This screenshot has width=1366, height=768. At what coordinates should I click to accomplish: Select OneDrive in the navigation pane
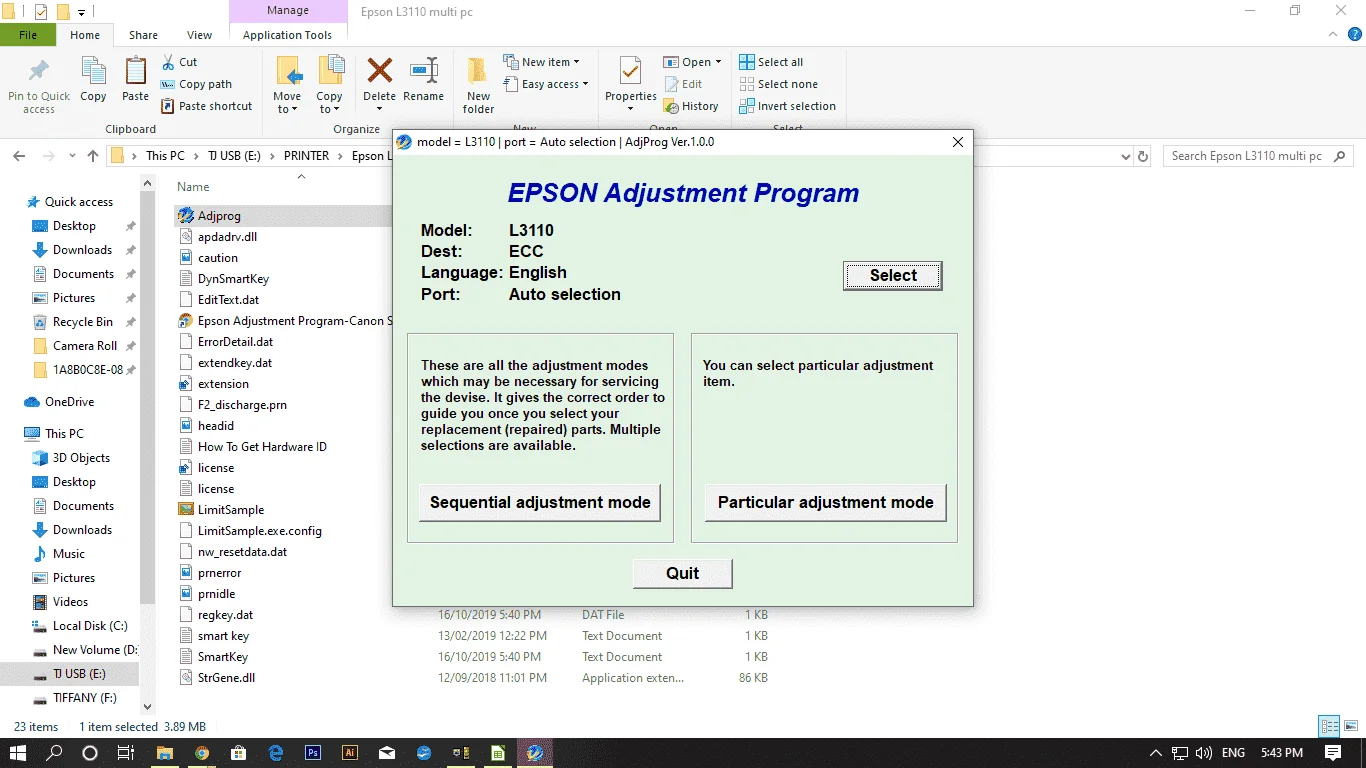pos(70,402)
